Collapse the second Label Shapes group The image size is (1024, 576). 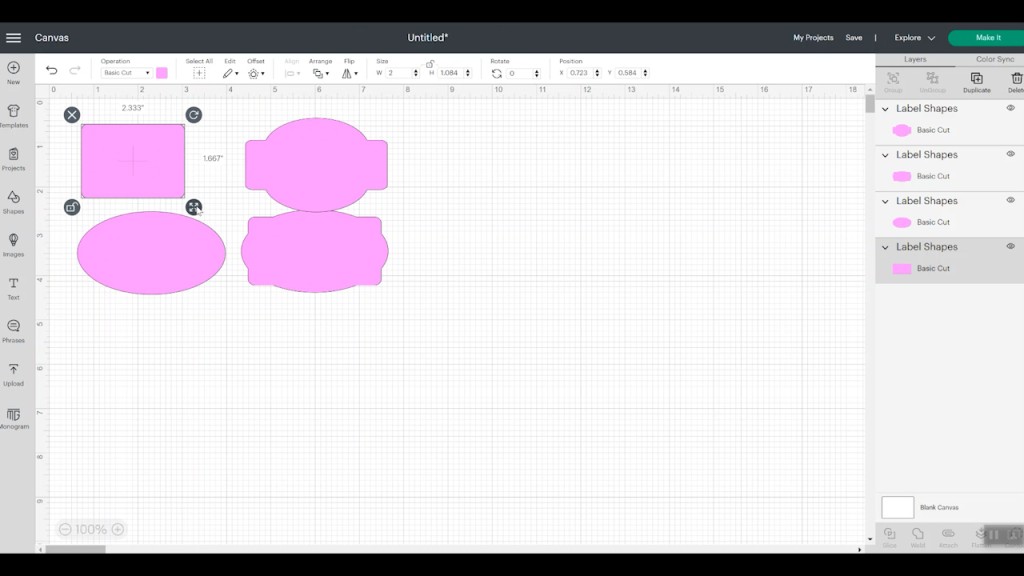point(885,155)
